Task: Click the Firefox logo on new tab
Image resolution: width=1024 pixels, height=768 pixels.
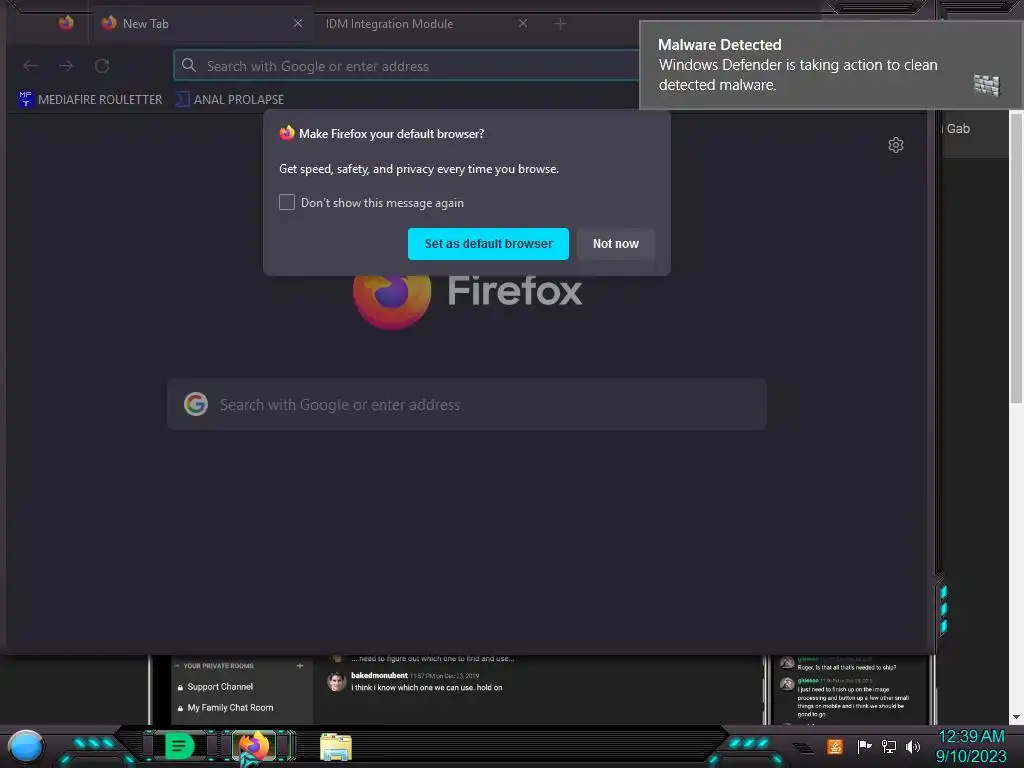Action: (x=392, y=300)
